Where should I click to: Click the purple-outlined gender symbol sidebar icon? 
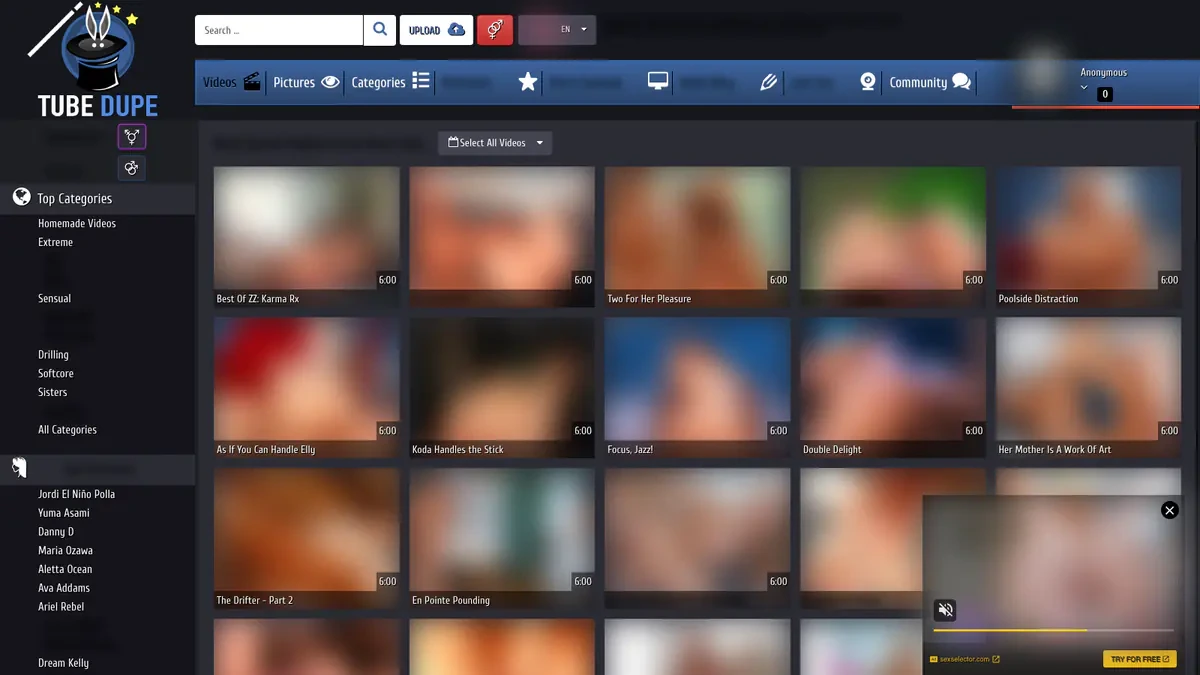(131, 136)
